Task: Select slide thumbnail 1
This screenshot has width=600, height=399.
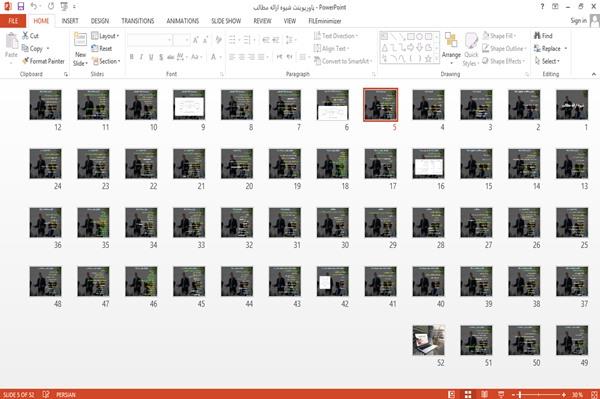Action: coord(572,105)
